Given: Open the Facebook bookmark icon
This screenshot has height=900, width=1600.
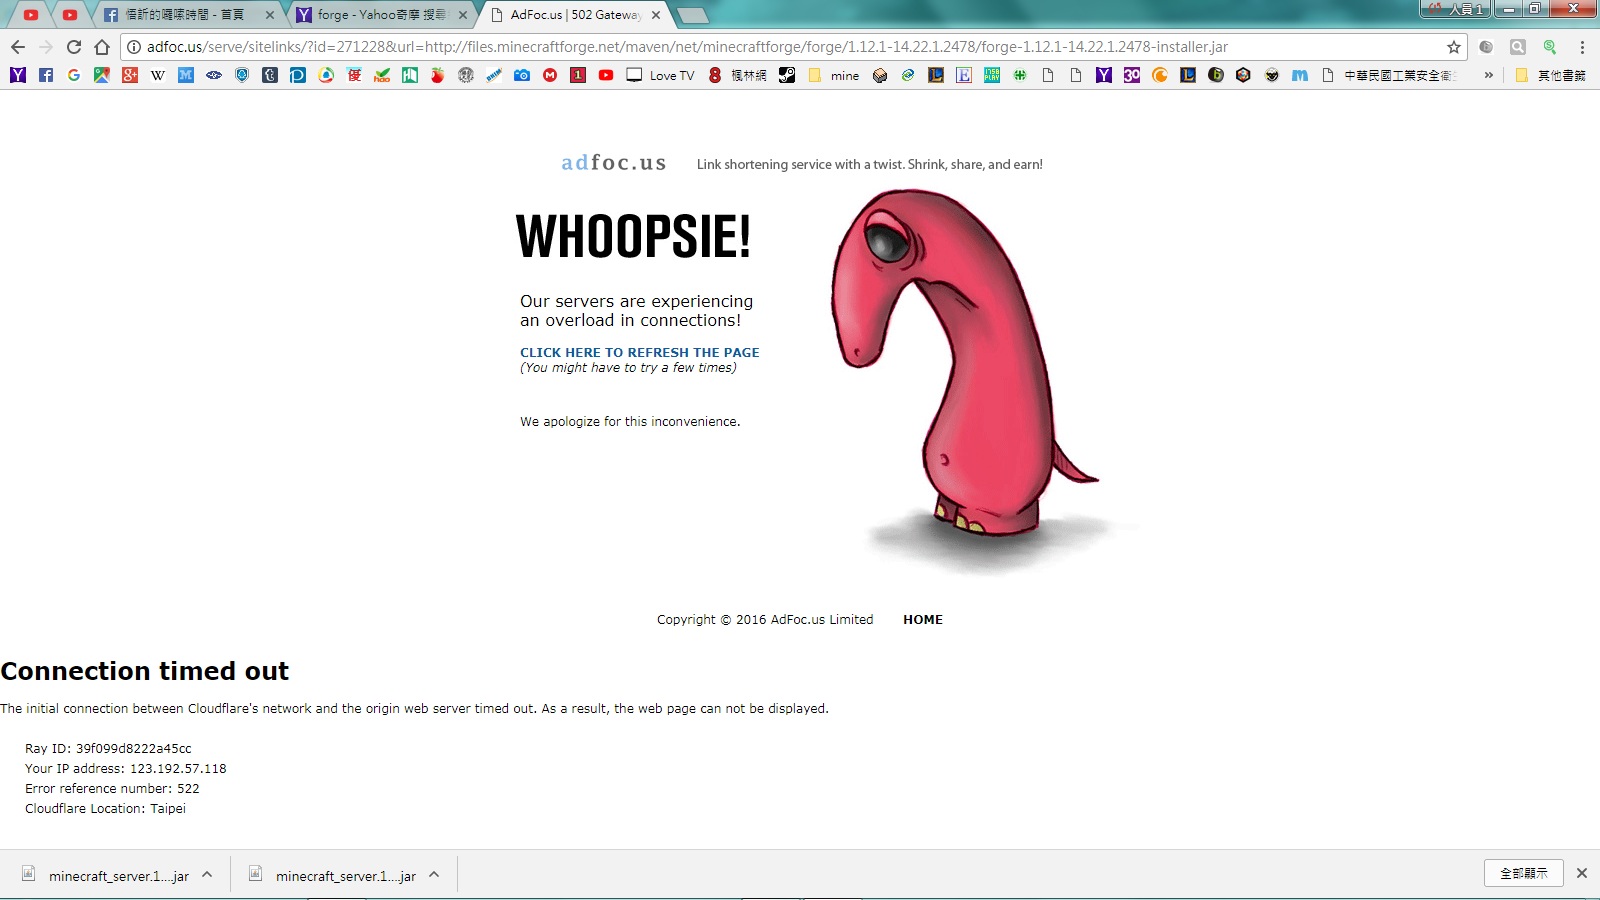Looking at the screenshot, I should click(x=46, y=75).
